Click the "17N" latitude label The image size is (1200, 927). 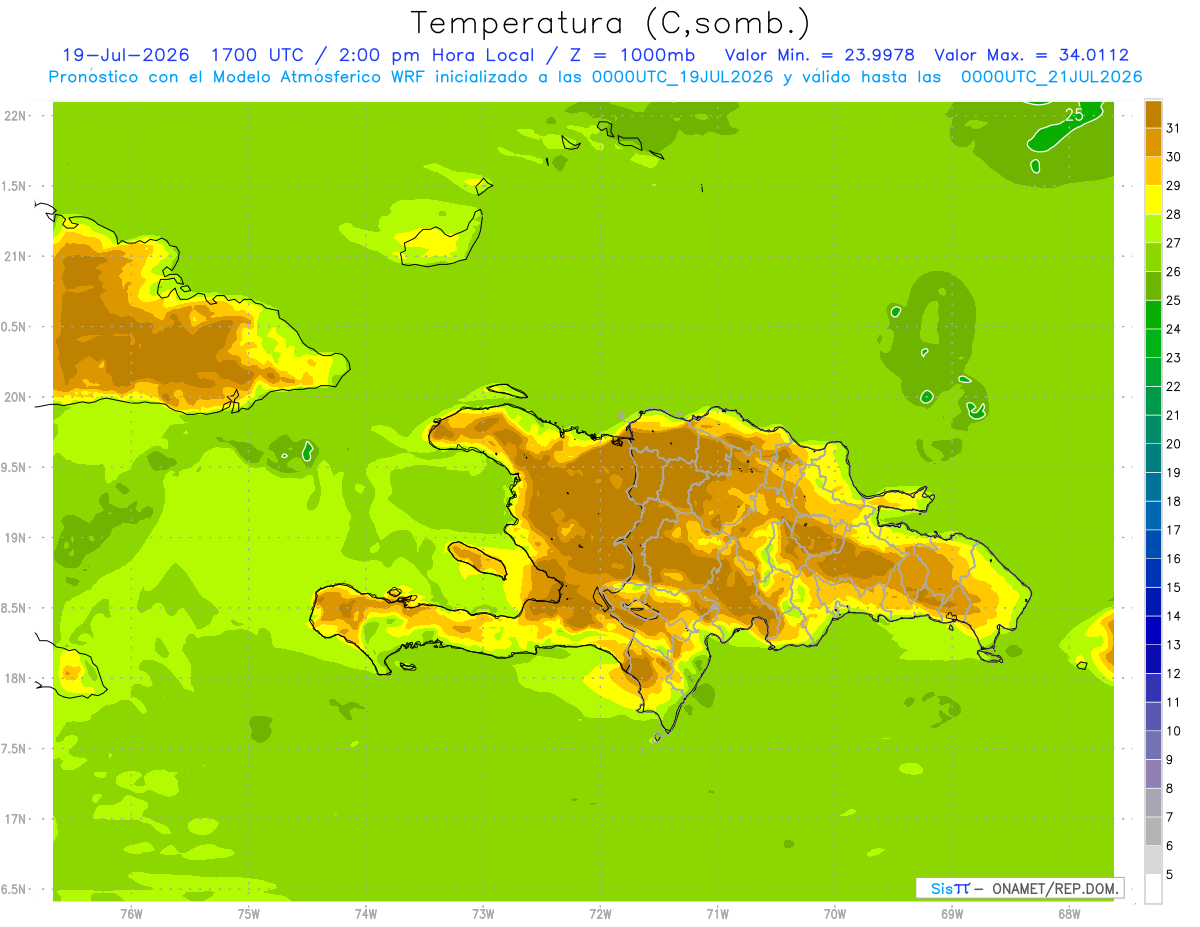coord(15,820)
